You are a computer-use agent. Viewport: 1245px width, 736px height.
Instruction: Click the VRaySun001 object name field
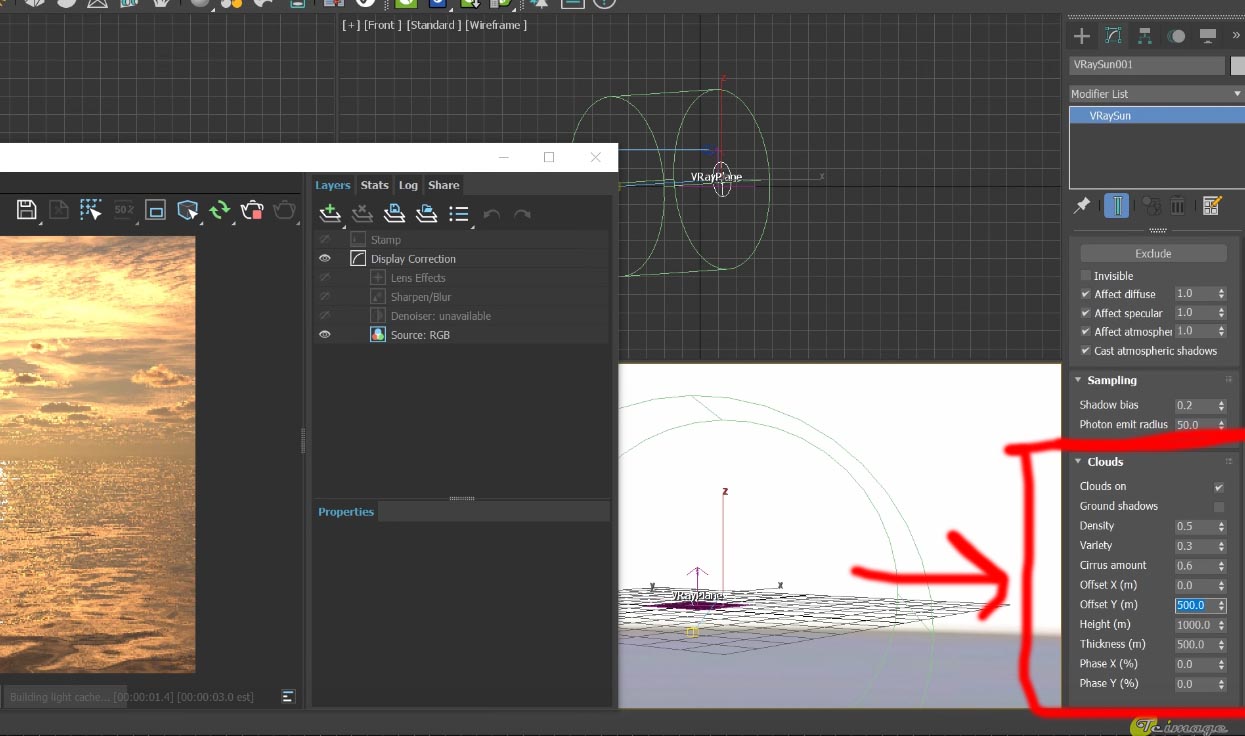point(1146,65)
